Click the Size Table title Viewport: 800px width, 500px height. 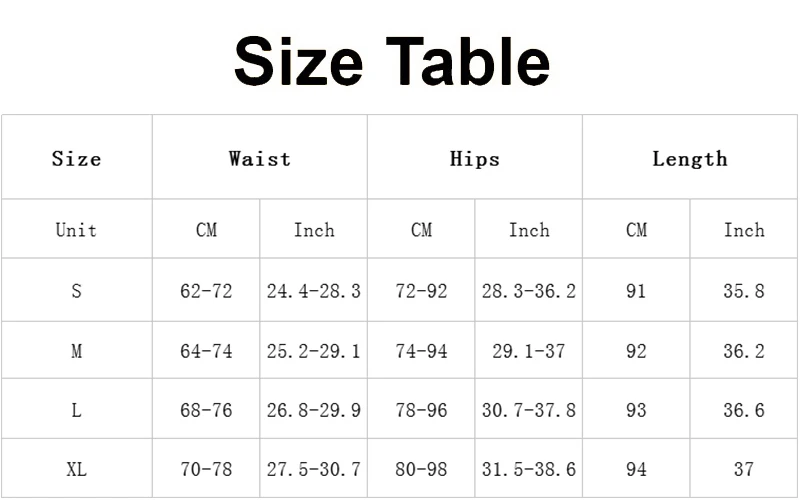(392, 60)
